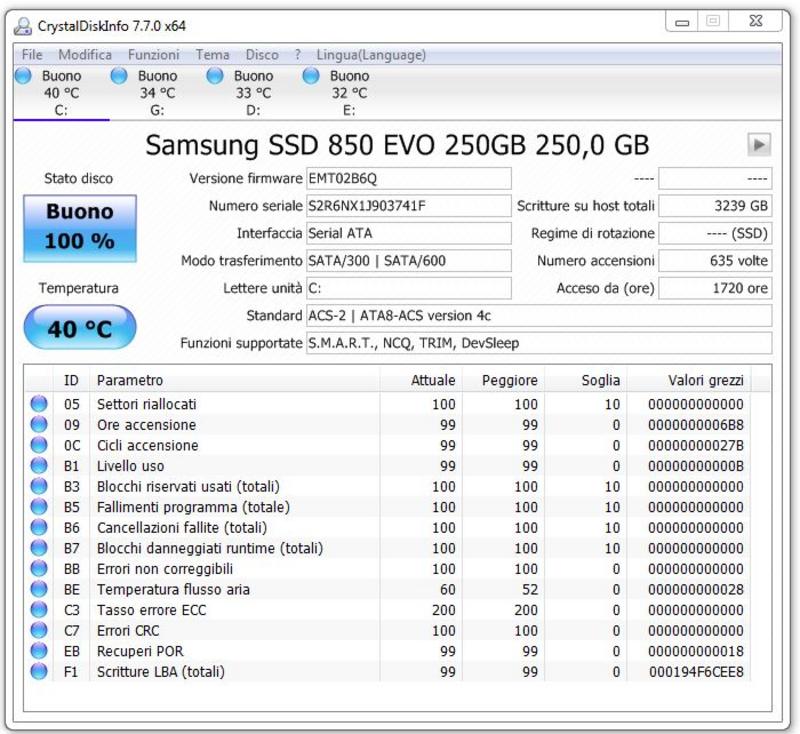Click the power-on hours value 1720 ore
The width and height of the screenshot is (800, 734).
pyautogui.click(x=715, y=288)
